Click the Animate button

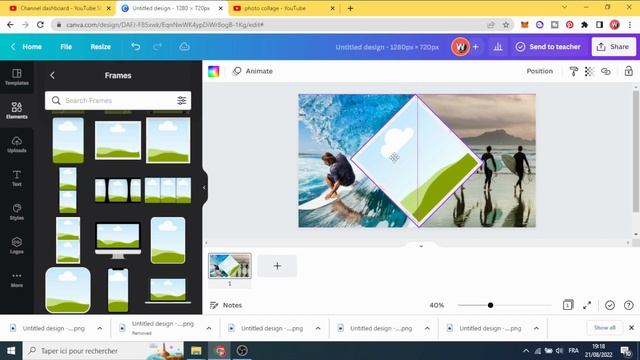pyautogui.click(x=253, y=71)
